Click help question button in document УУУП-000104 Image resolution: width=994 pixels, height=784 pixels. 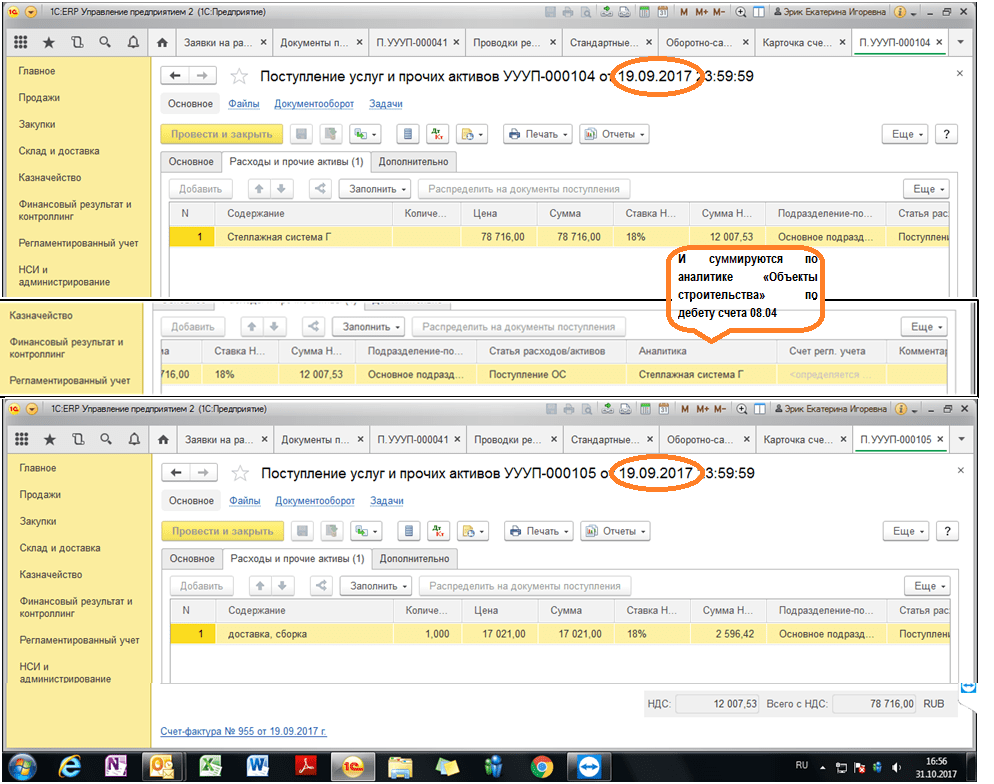[946, 134]
